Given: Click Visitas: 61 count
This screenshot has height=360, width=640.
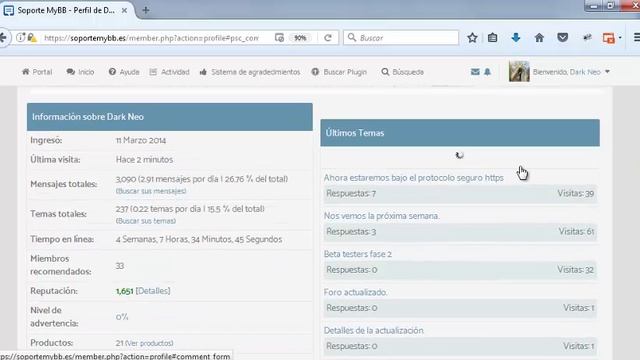Looking at the screenshot, I should [576, 231].
